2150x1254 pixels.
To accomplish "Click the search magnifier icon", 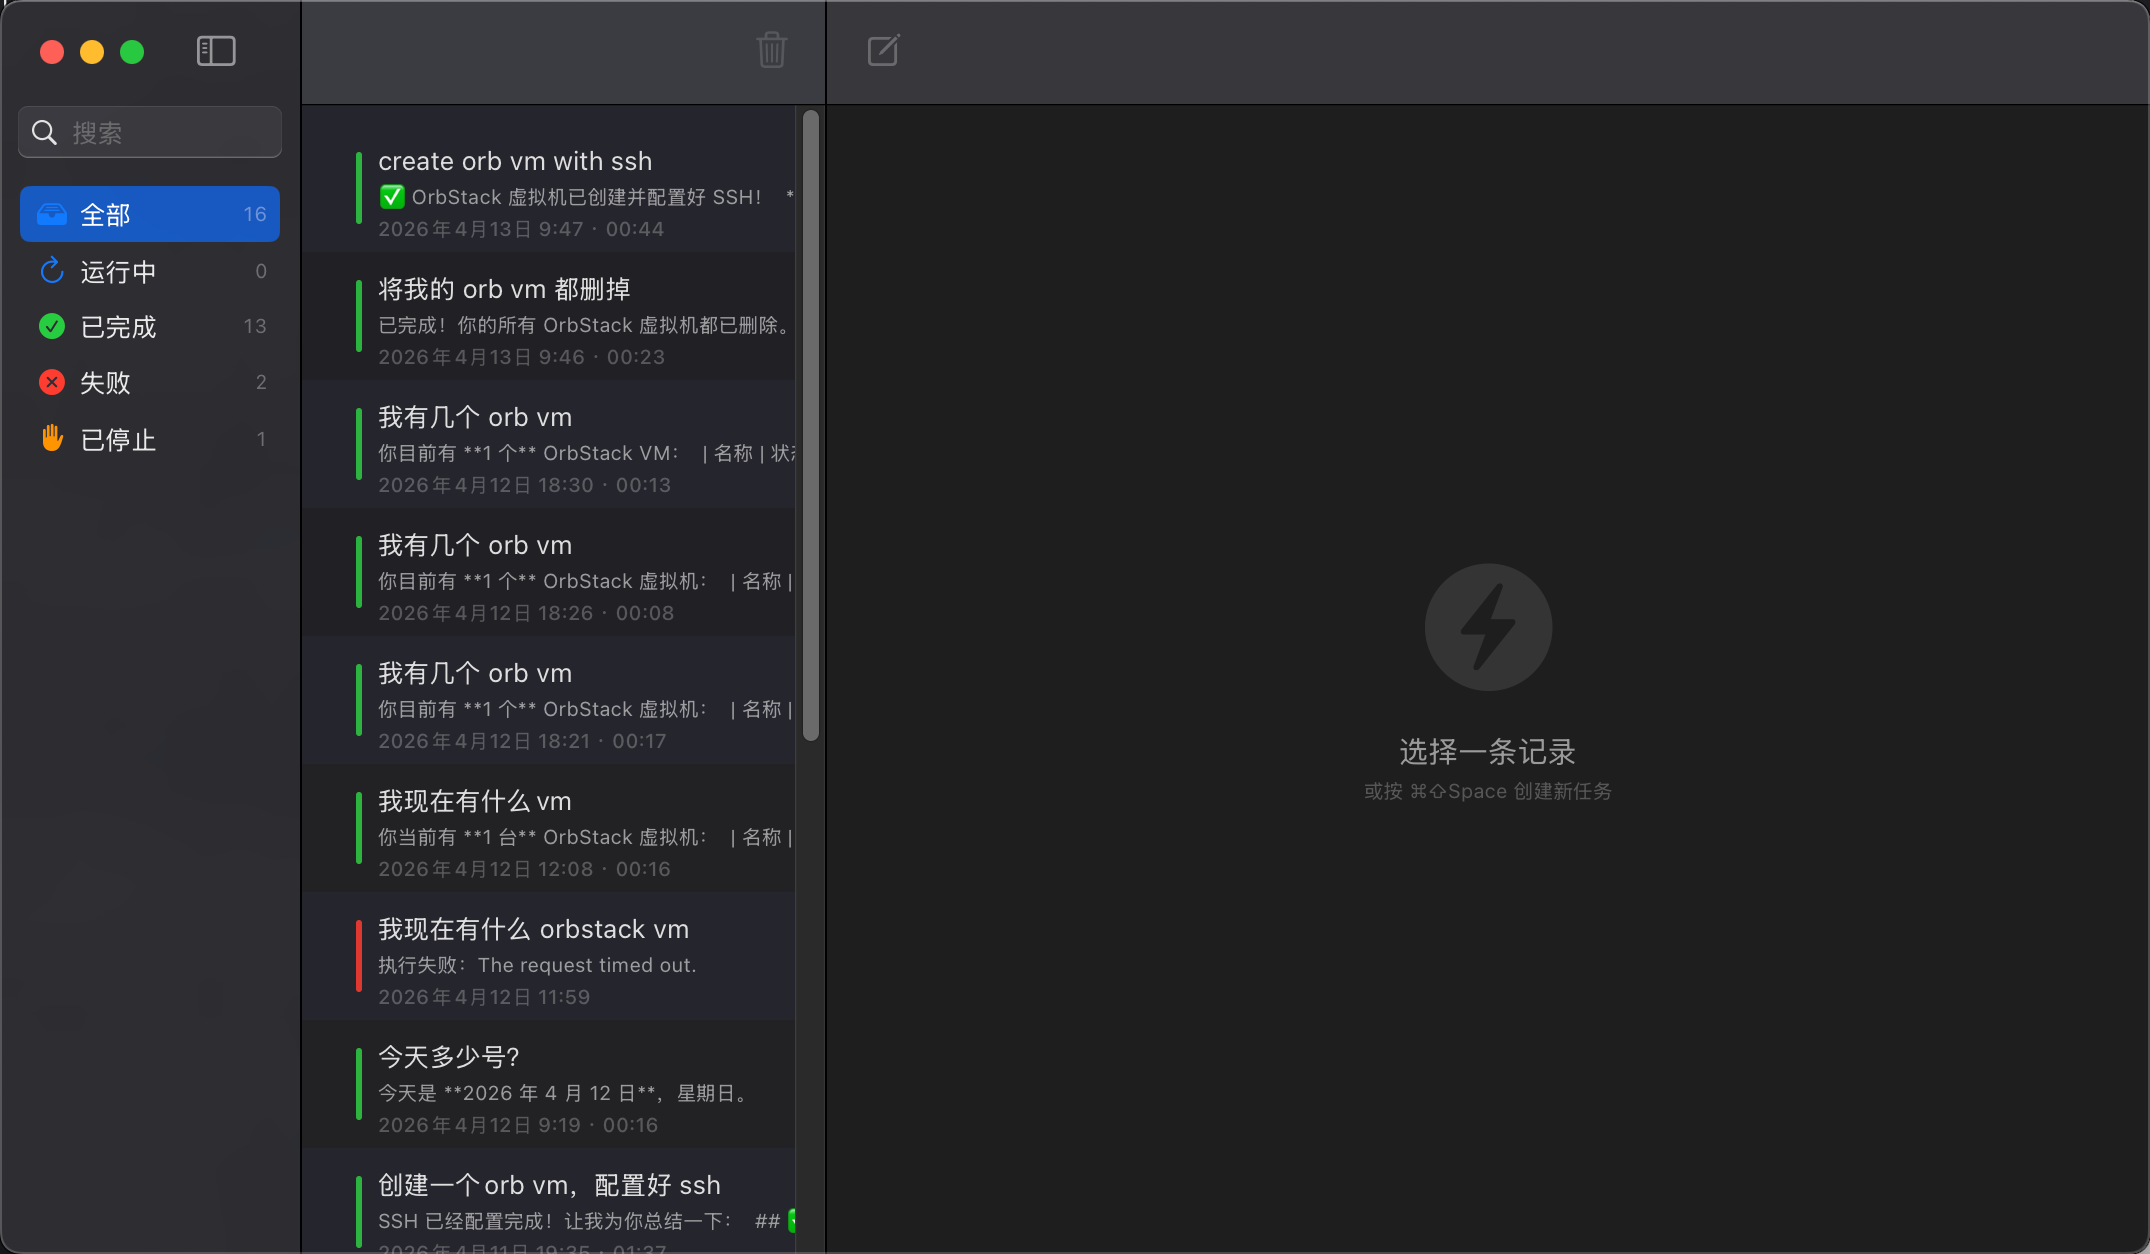I will click(44, 132).
